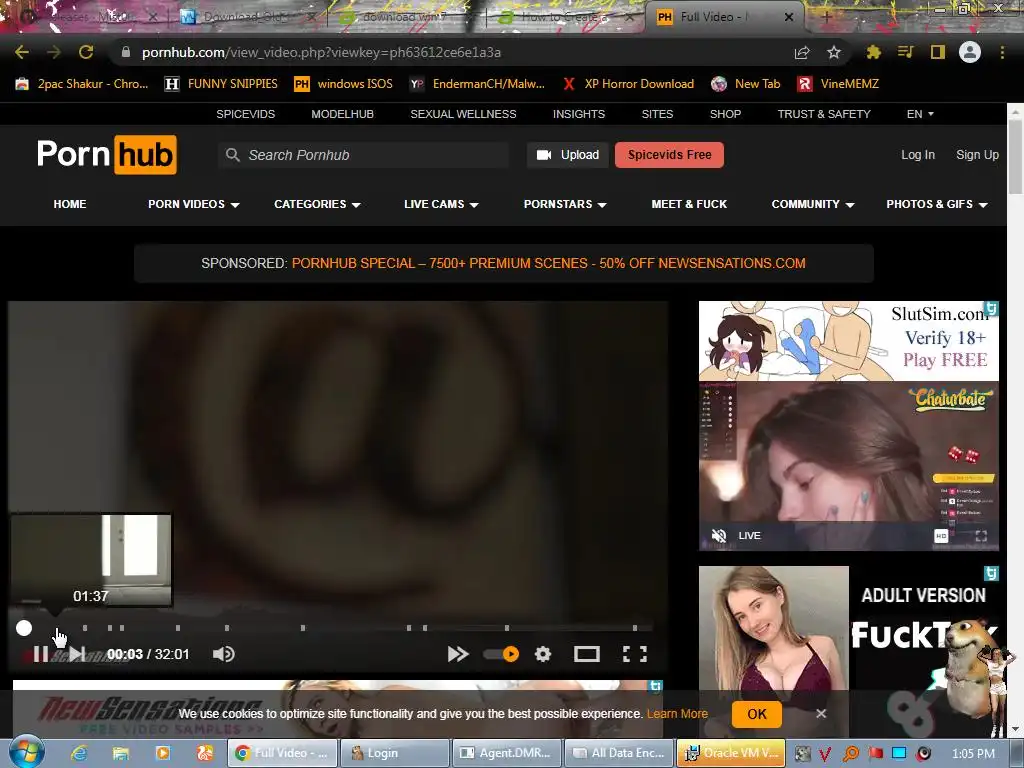
Task: Expand the Chaturbate live ad to fullscreen
Action: click(981, 536)
